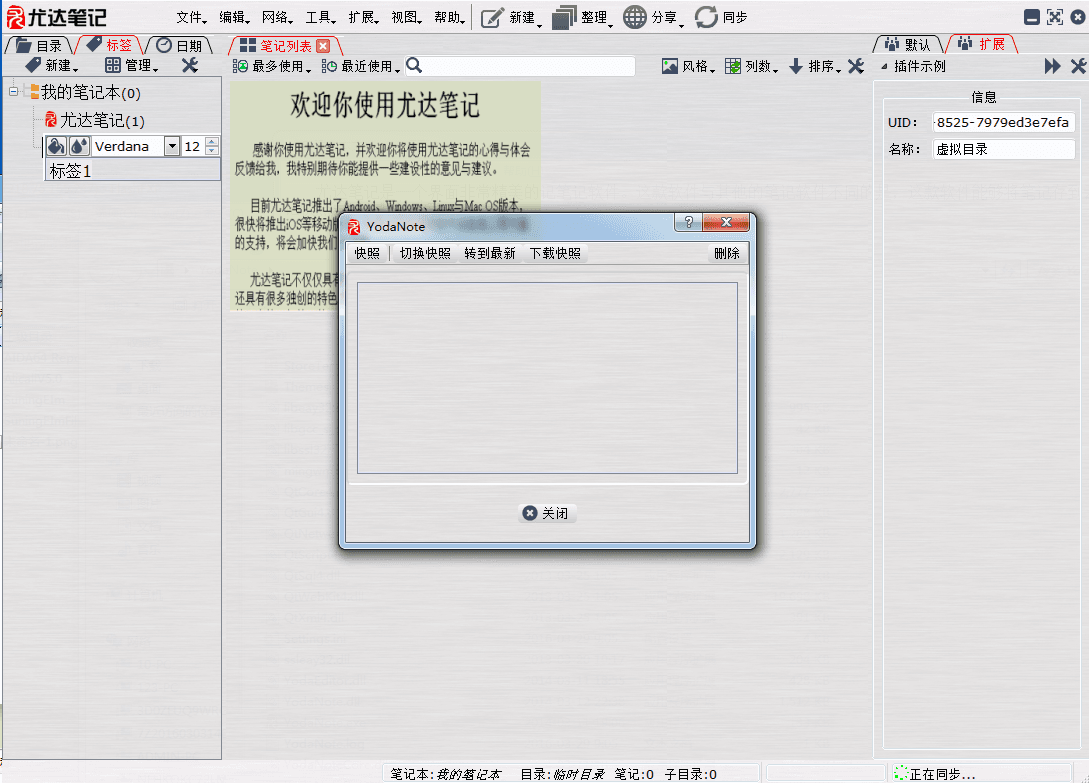Click the 删除 button in dialog
The image size is (1089, 783).
(x=726, y=254)
